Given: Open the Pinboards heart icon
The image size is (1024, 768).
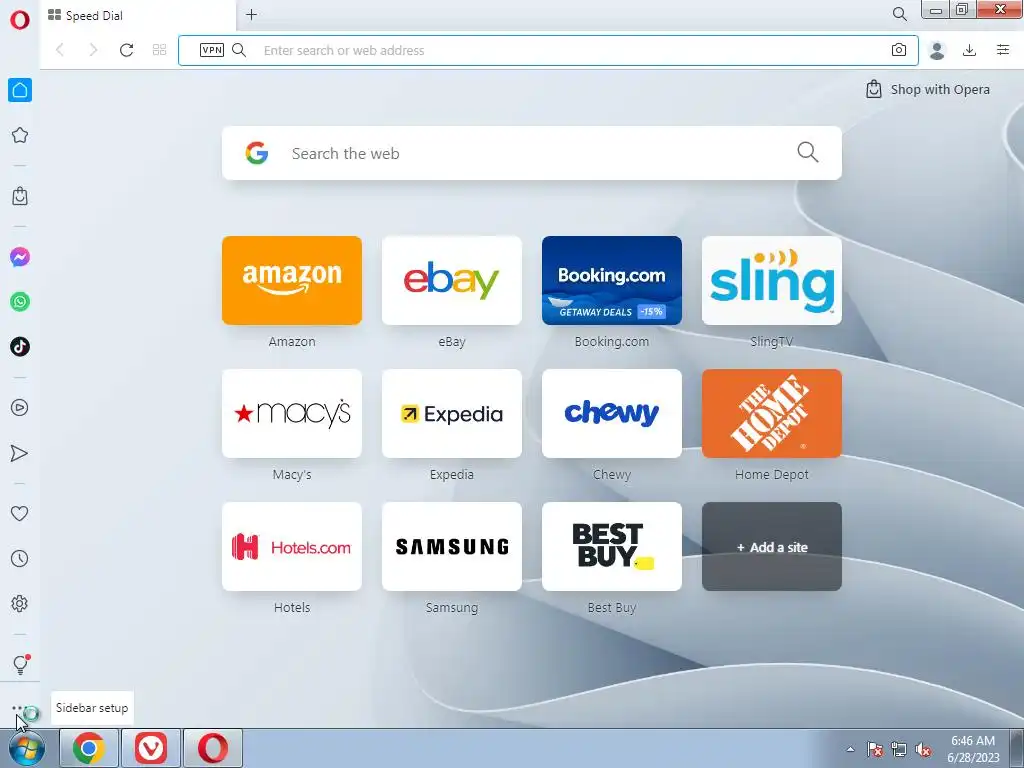Looking at the screenshot, I should click(x=20, y=514).
